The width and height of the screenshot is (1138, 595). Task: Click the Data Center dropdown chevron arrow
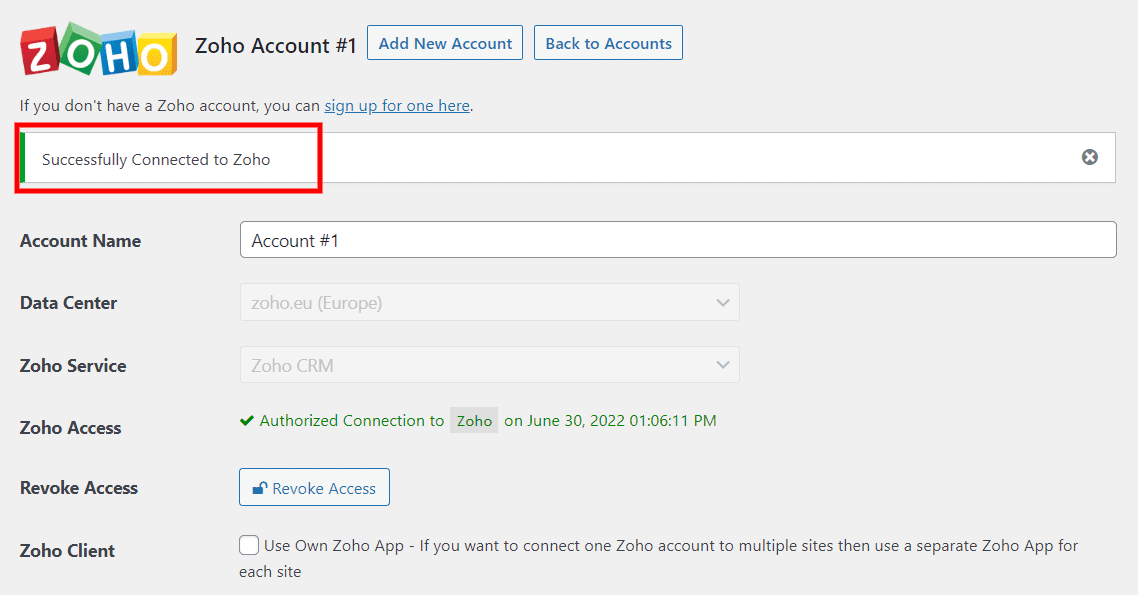(x=722, y=302)
